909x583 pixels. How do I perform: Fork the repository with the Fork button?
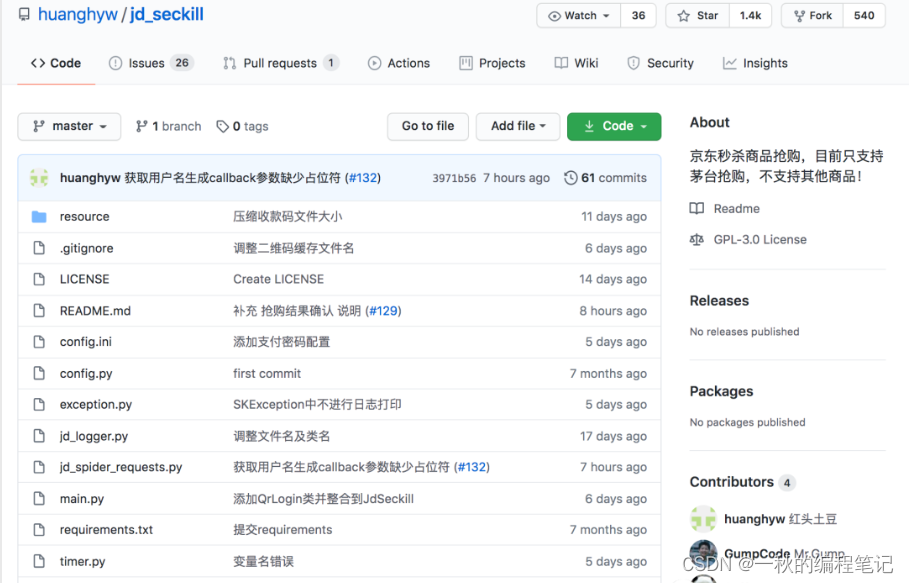click(813, 16)
